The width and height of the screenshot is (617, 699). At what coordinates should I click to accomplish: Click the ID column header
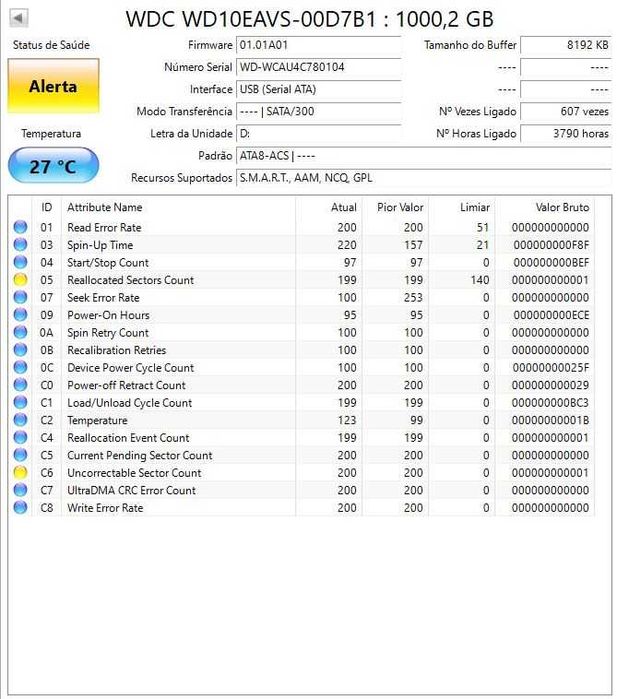(46, 207)
